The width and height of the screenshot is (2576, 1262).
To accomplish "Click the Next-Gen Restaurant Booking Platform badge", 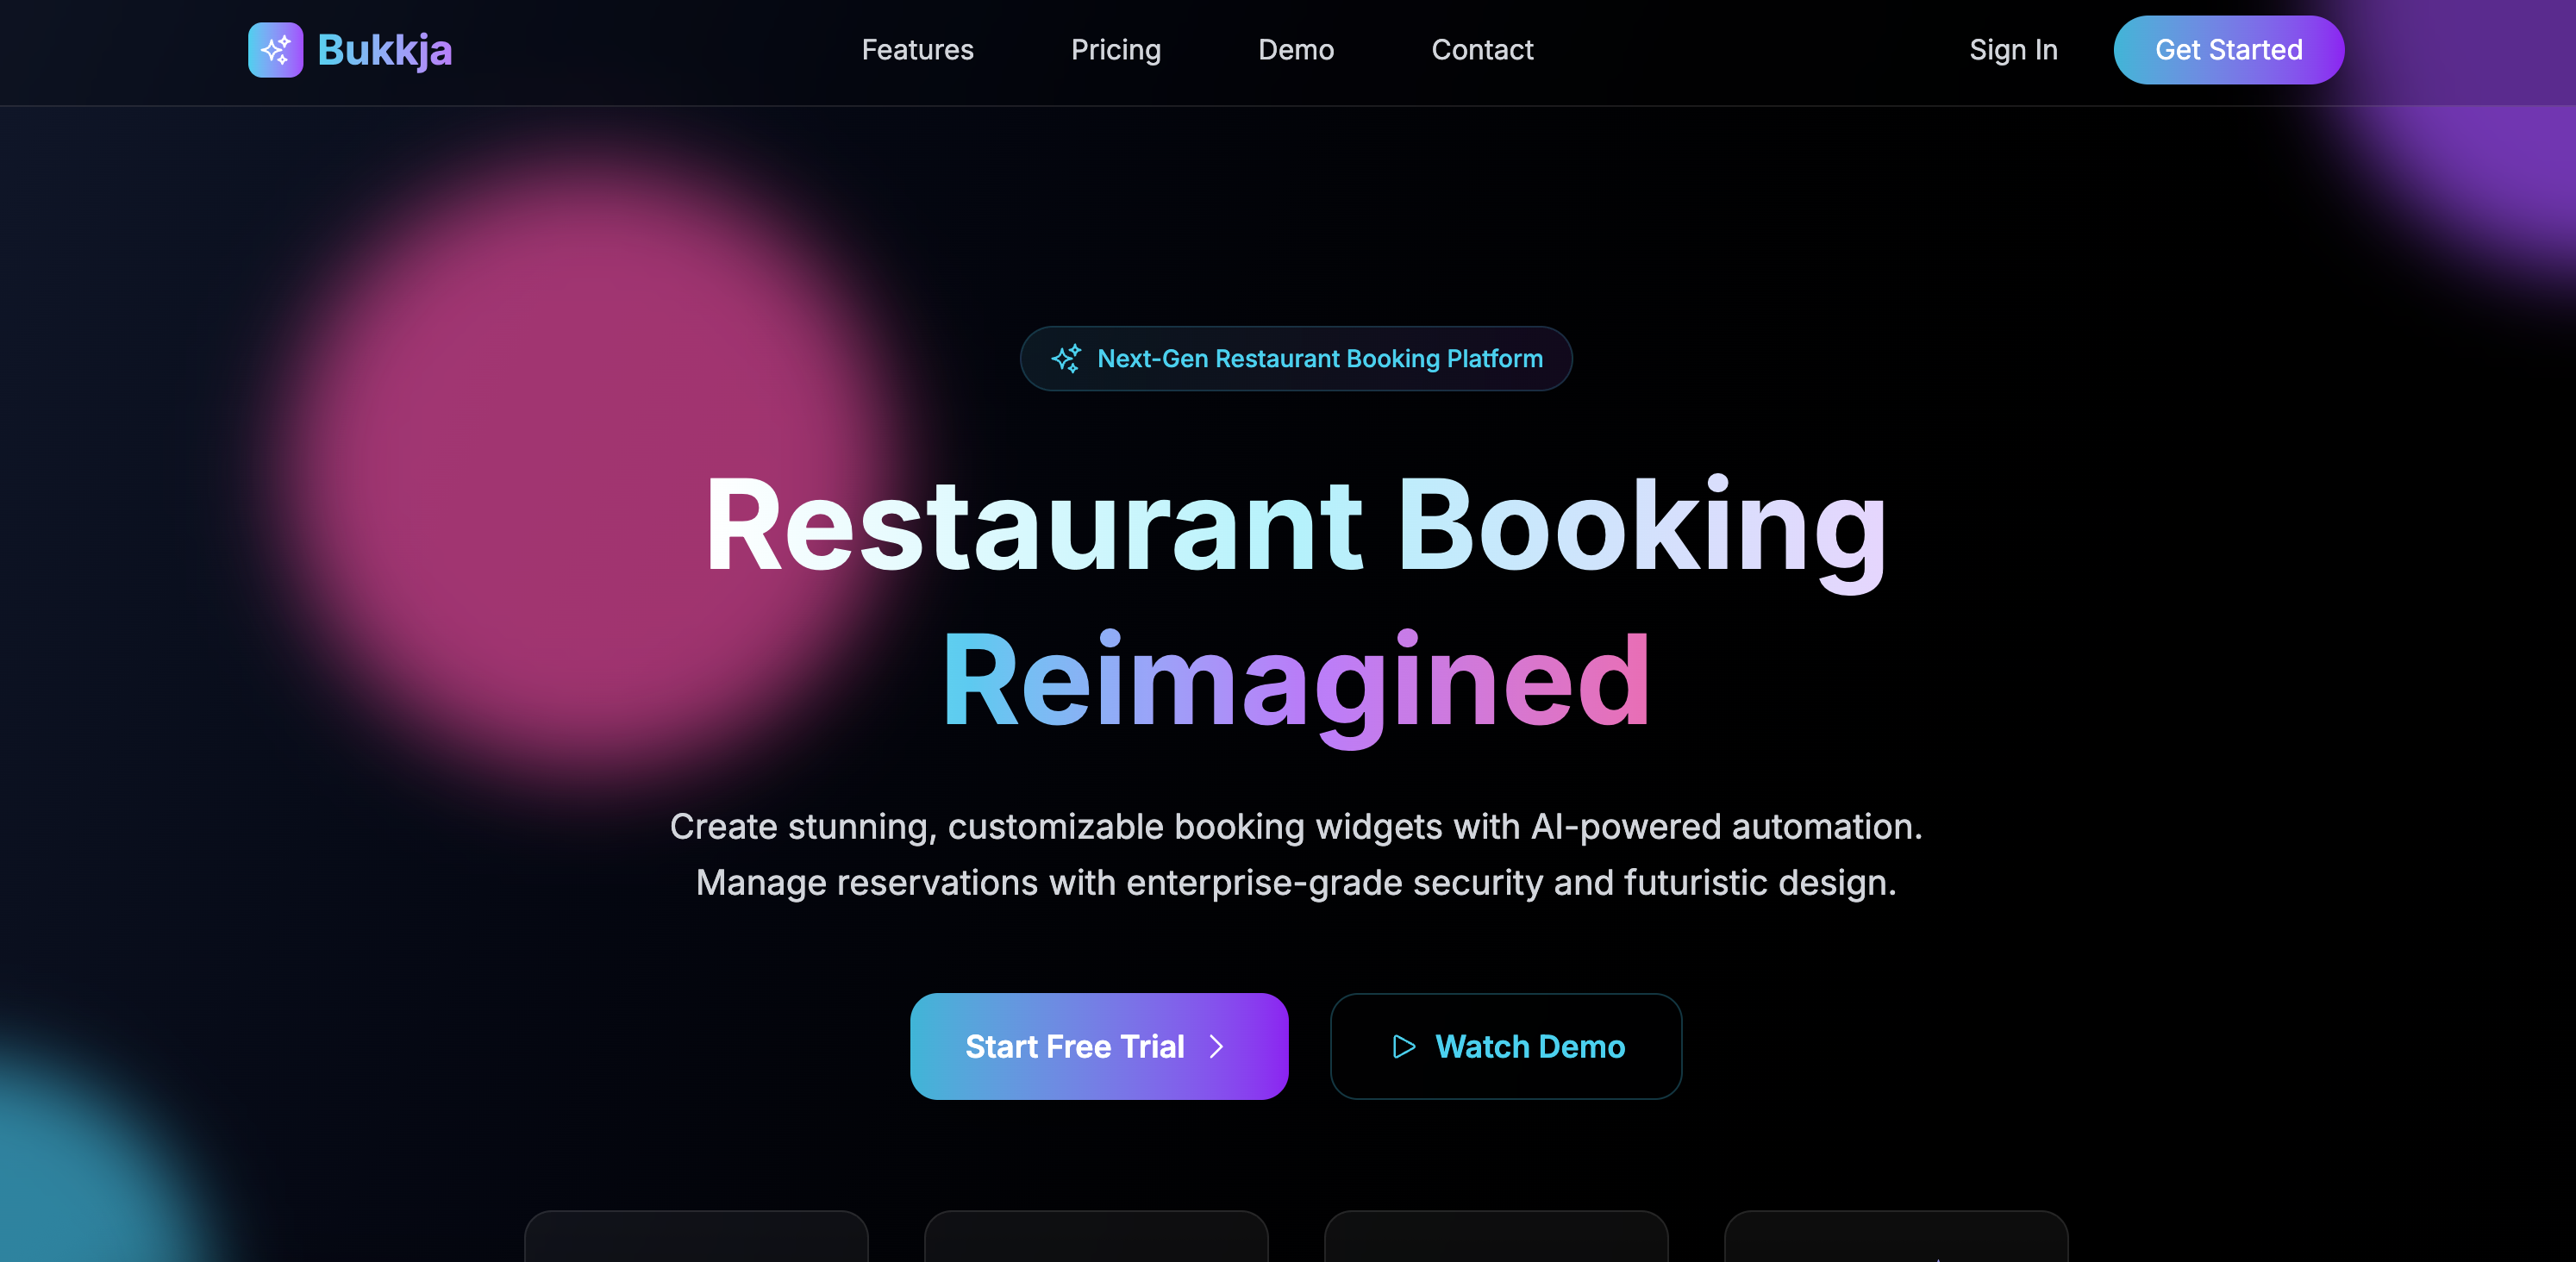I will 1296,359.
